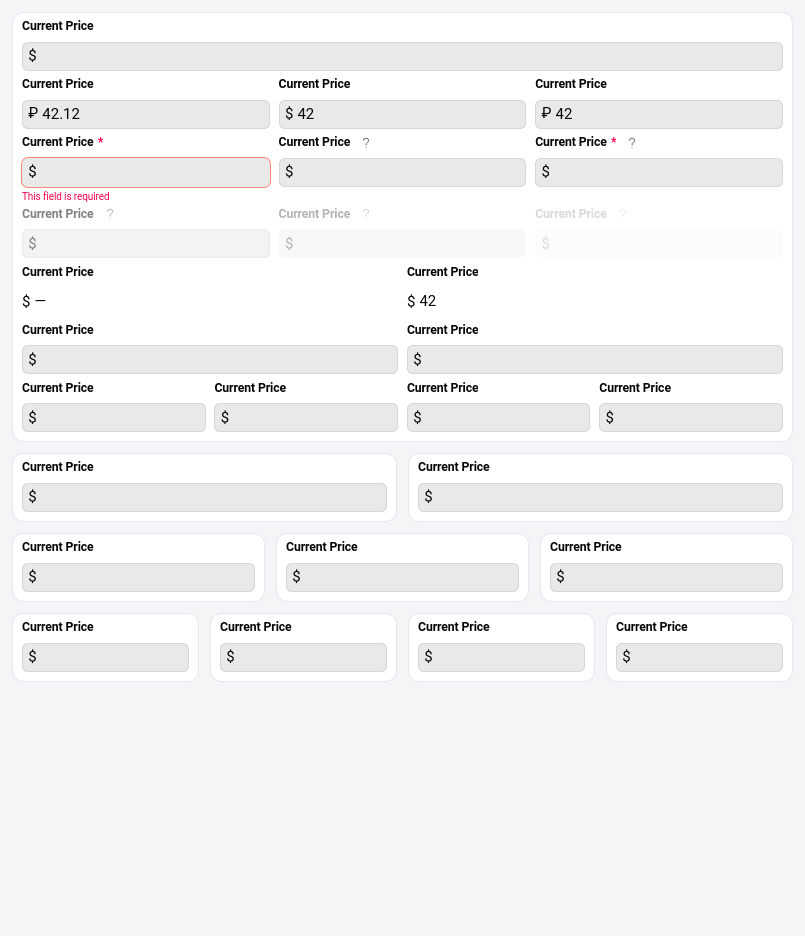Screen dimensions: 805x936
Task: Click the read-only price value '$ 42'
Action: [x=422, y=301]
